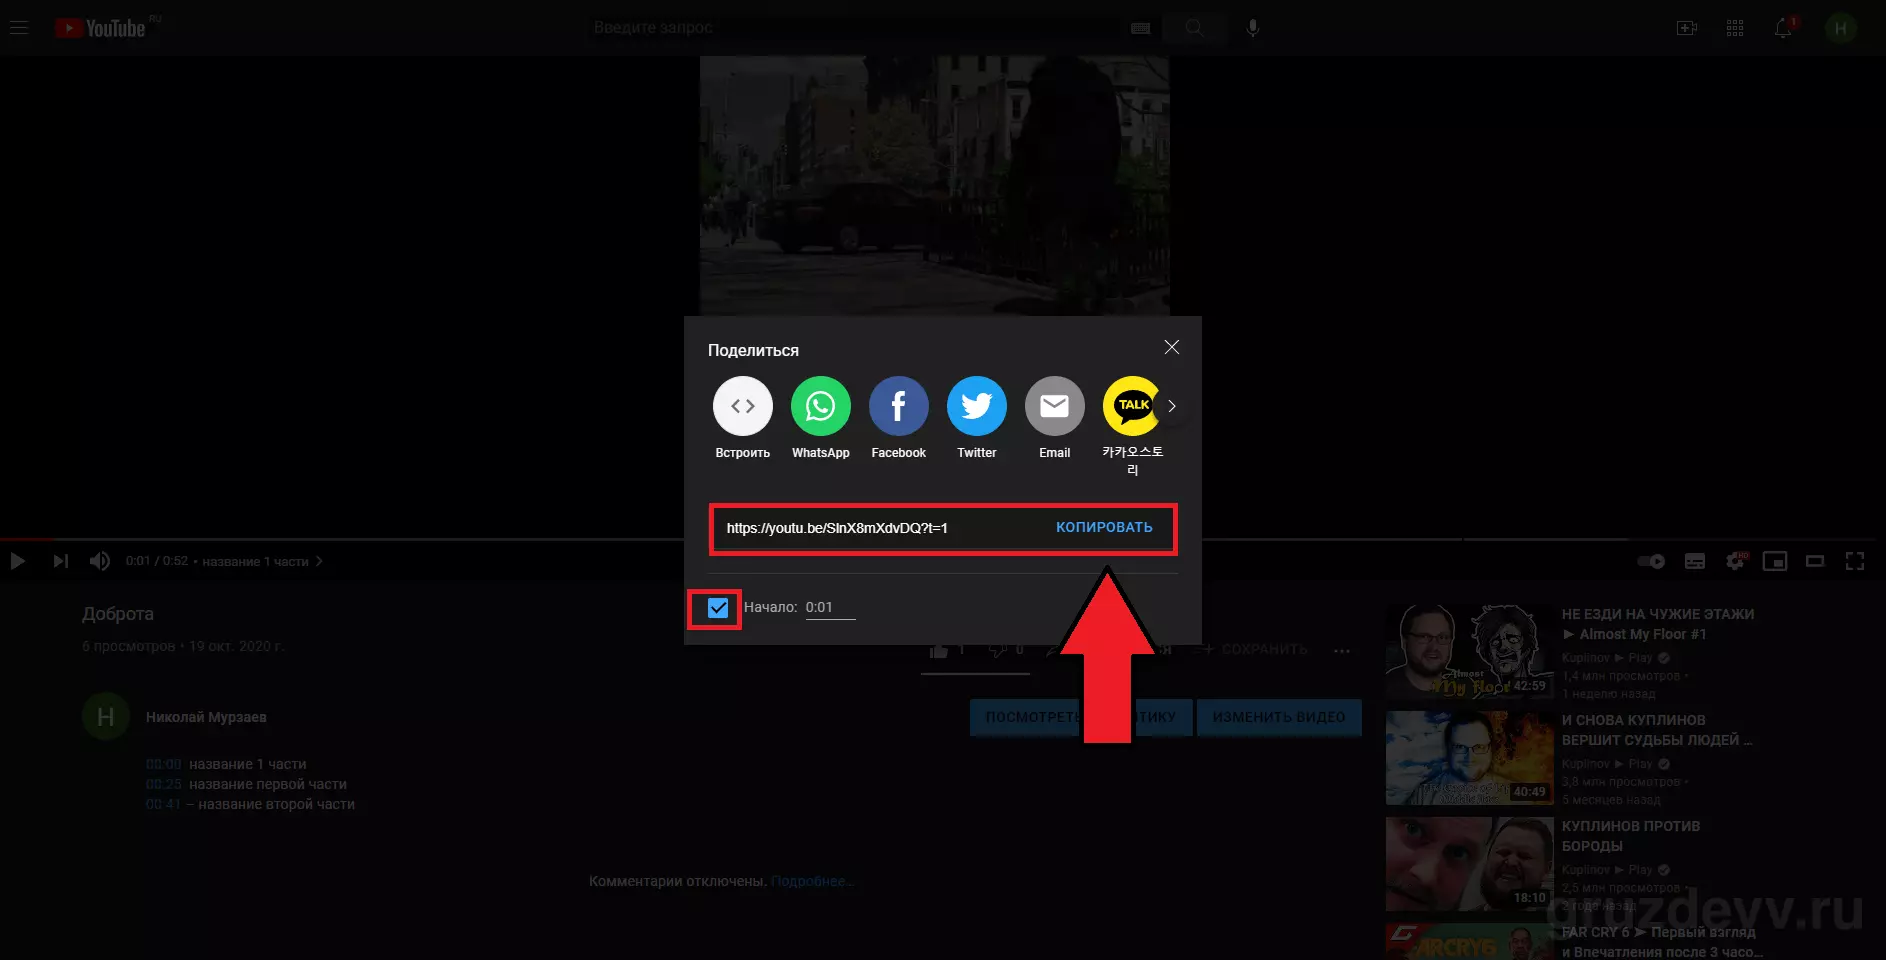The width and height of the screenshot is (1886, 960).
Task: Open thumbnail of video lasting 40:49
Action: [1469, 757]
